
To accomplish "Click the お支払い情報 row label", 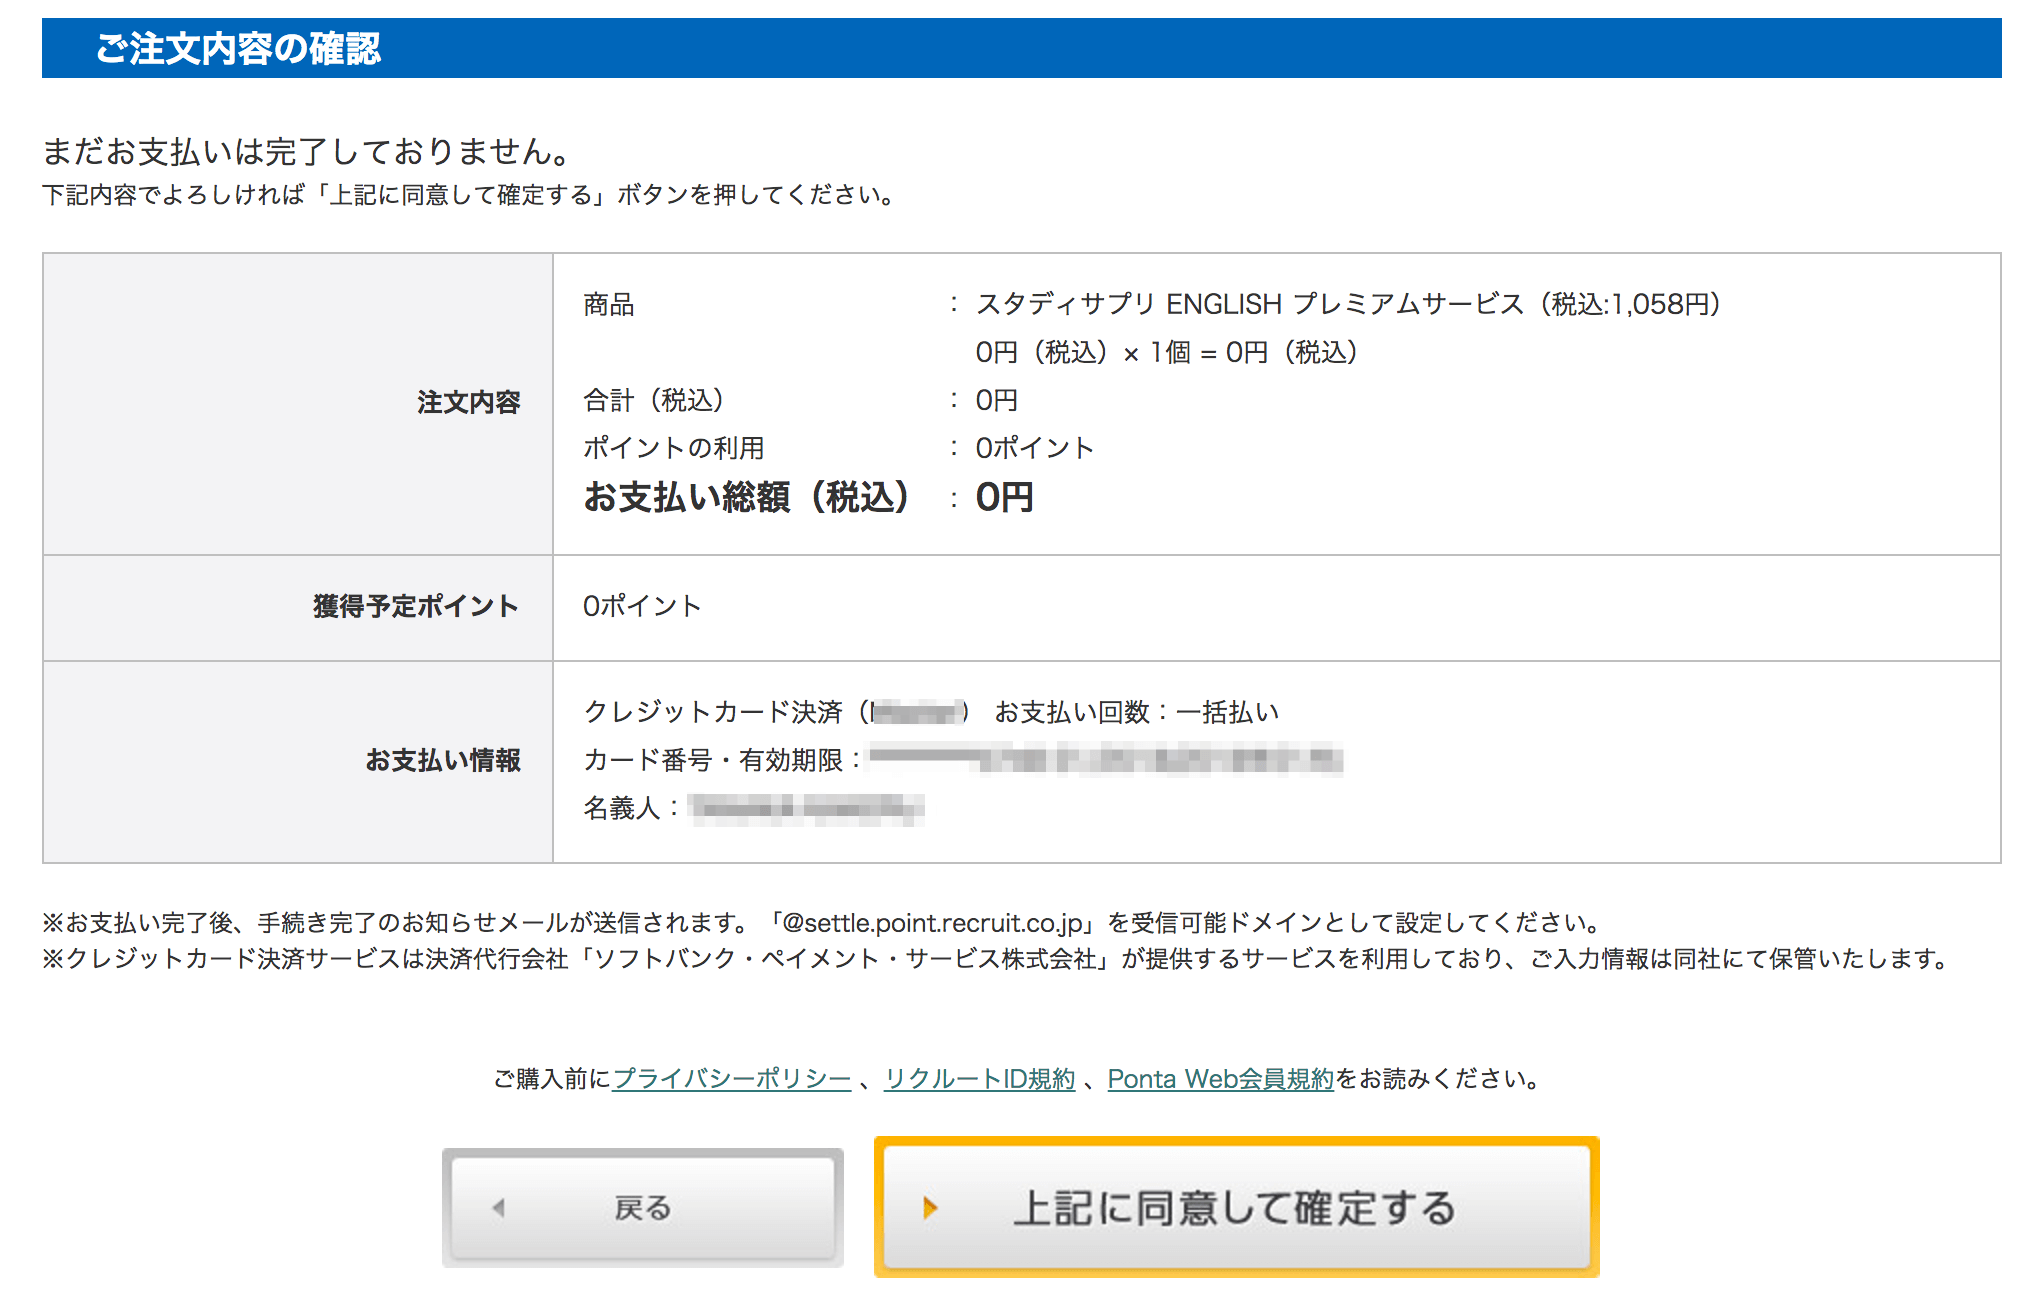I will [x=443, y=760].
